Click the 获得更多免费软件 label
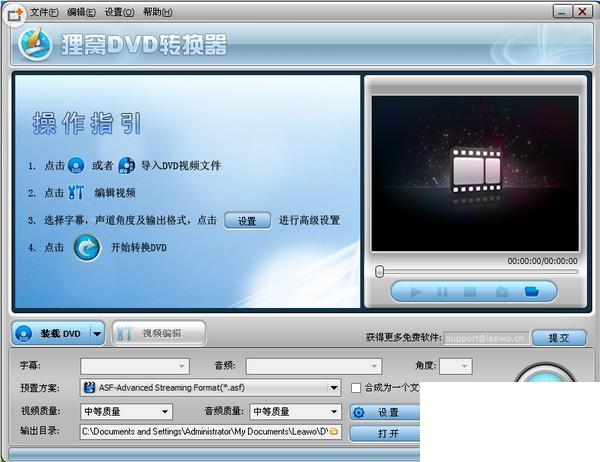 tap(403, 338)
